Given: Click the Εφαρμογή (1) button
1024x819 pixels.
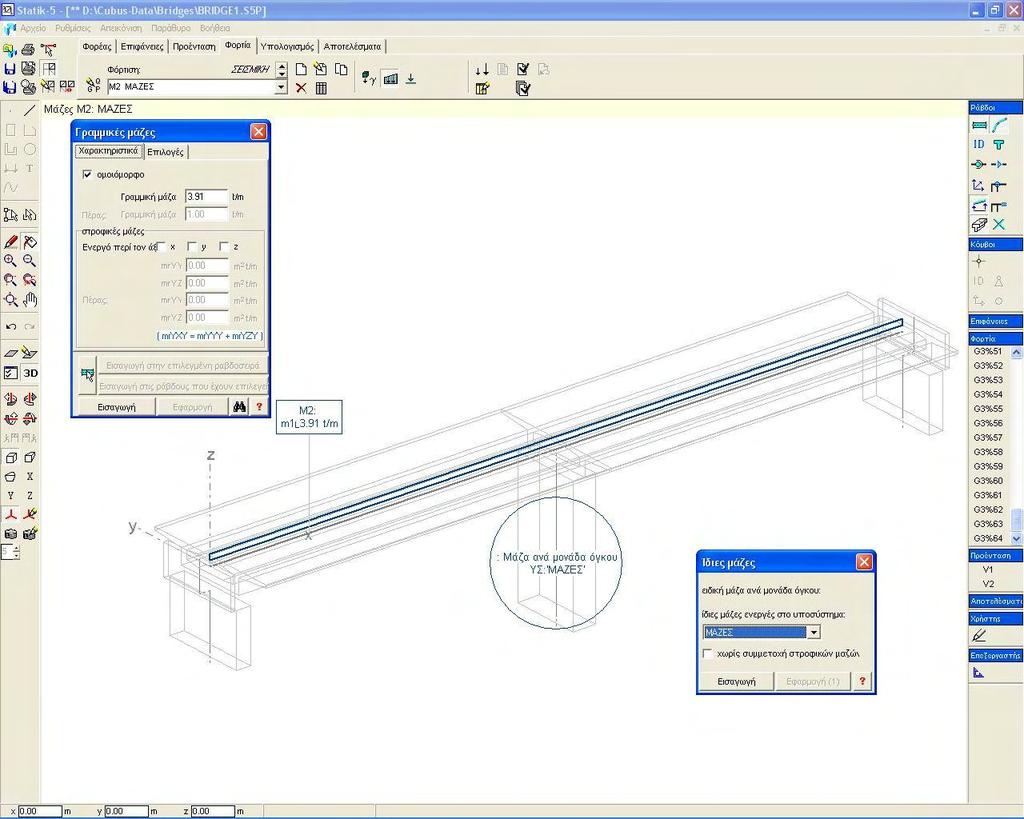Looking at the screenshot, I should (813, 681).
